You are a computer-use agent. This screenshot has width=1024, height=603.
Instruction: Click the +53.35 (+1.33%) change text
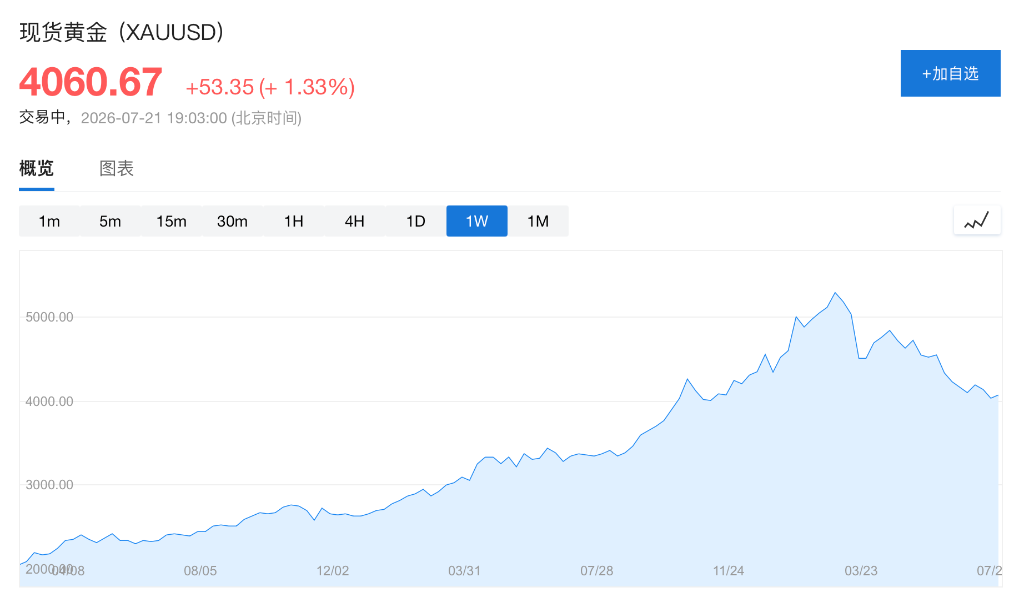pos(270,87)
